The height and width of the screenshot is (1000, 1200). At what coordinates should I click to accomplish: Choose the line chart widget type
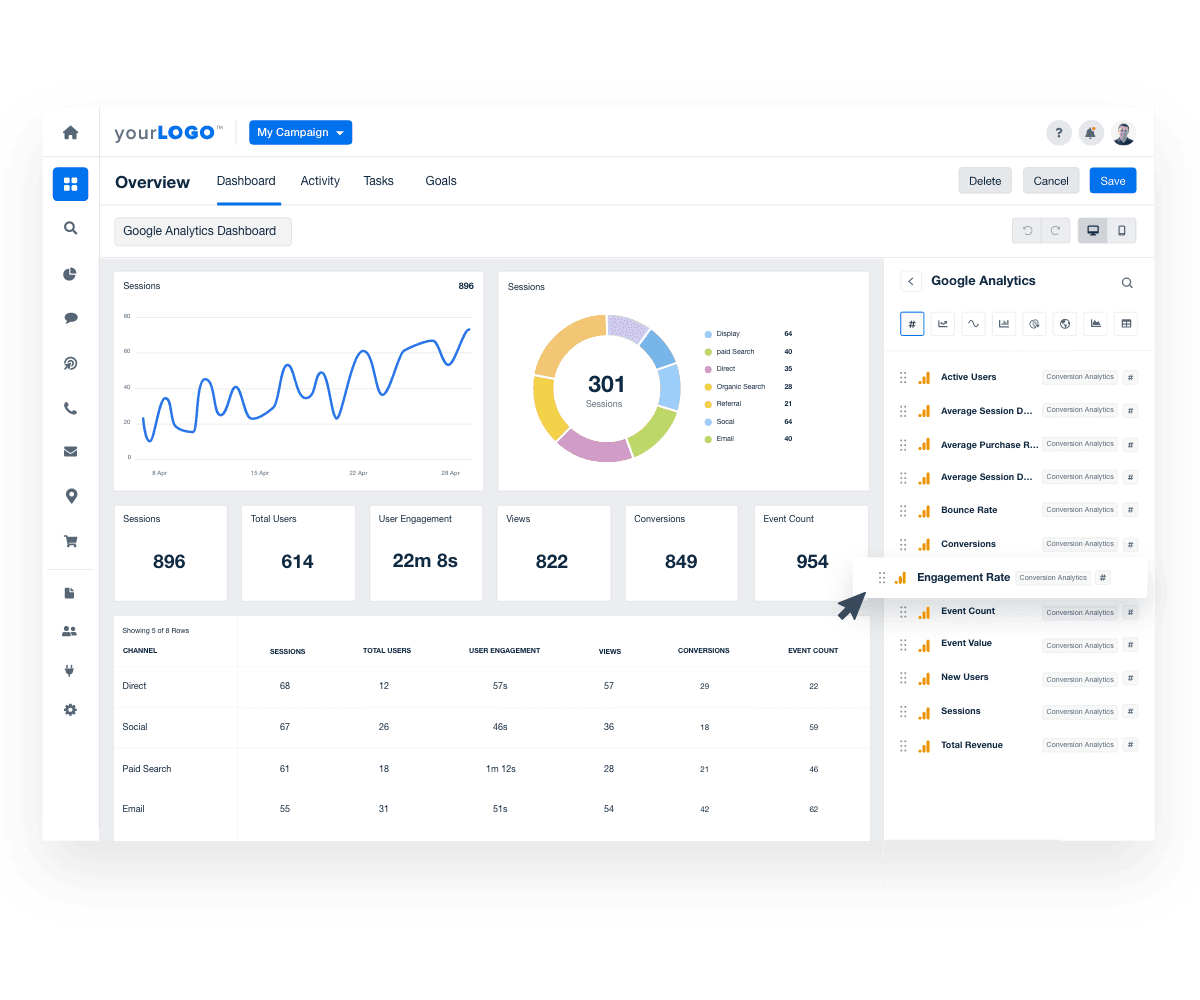pos(942,323)
